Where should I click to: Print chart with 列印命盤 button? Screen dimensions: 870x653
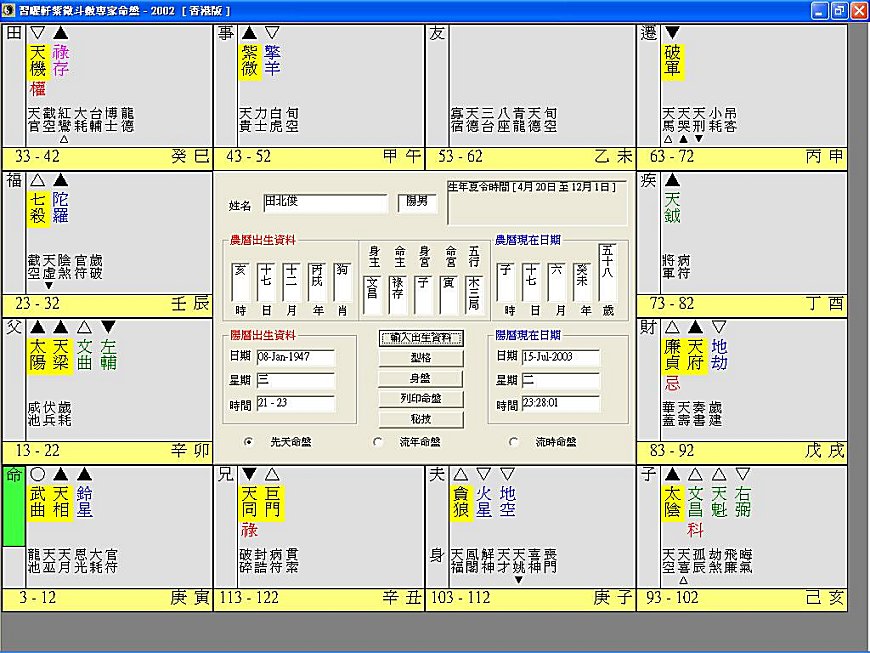pyautogui.click(x=421, y=398)
